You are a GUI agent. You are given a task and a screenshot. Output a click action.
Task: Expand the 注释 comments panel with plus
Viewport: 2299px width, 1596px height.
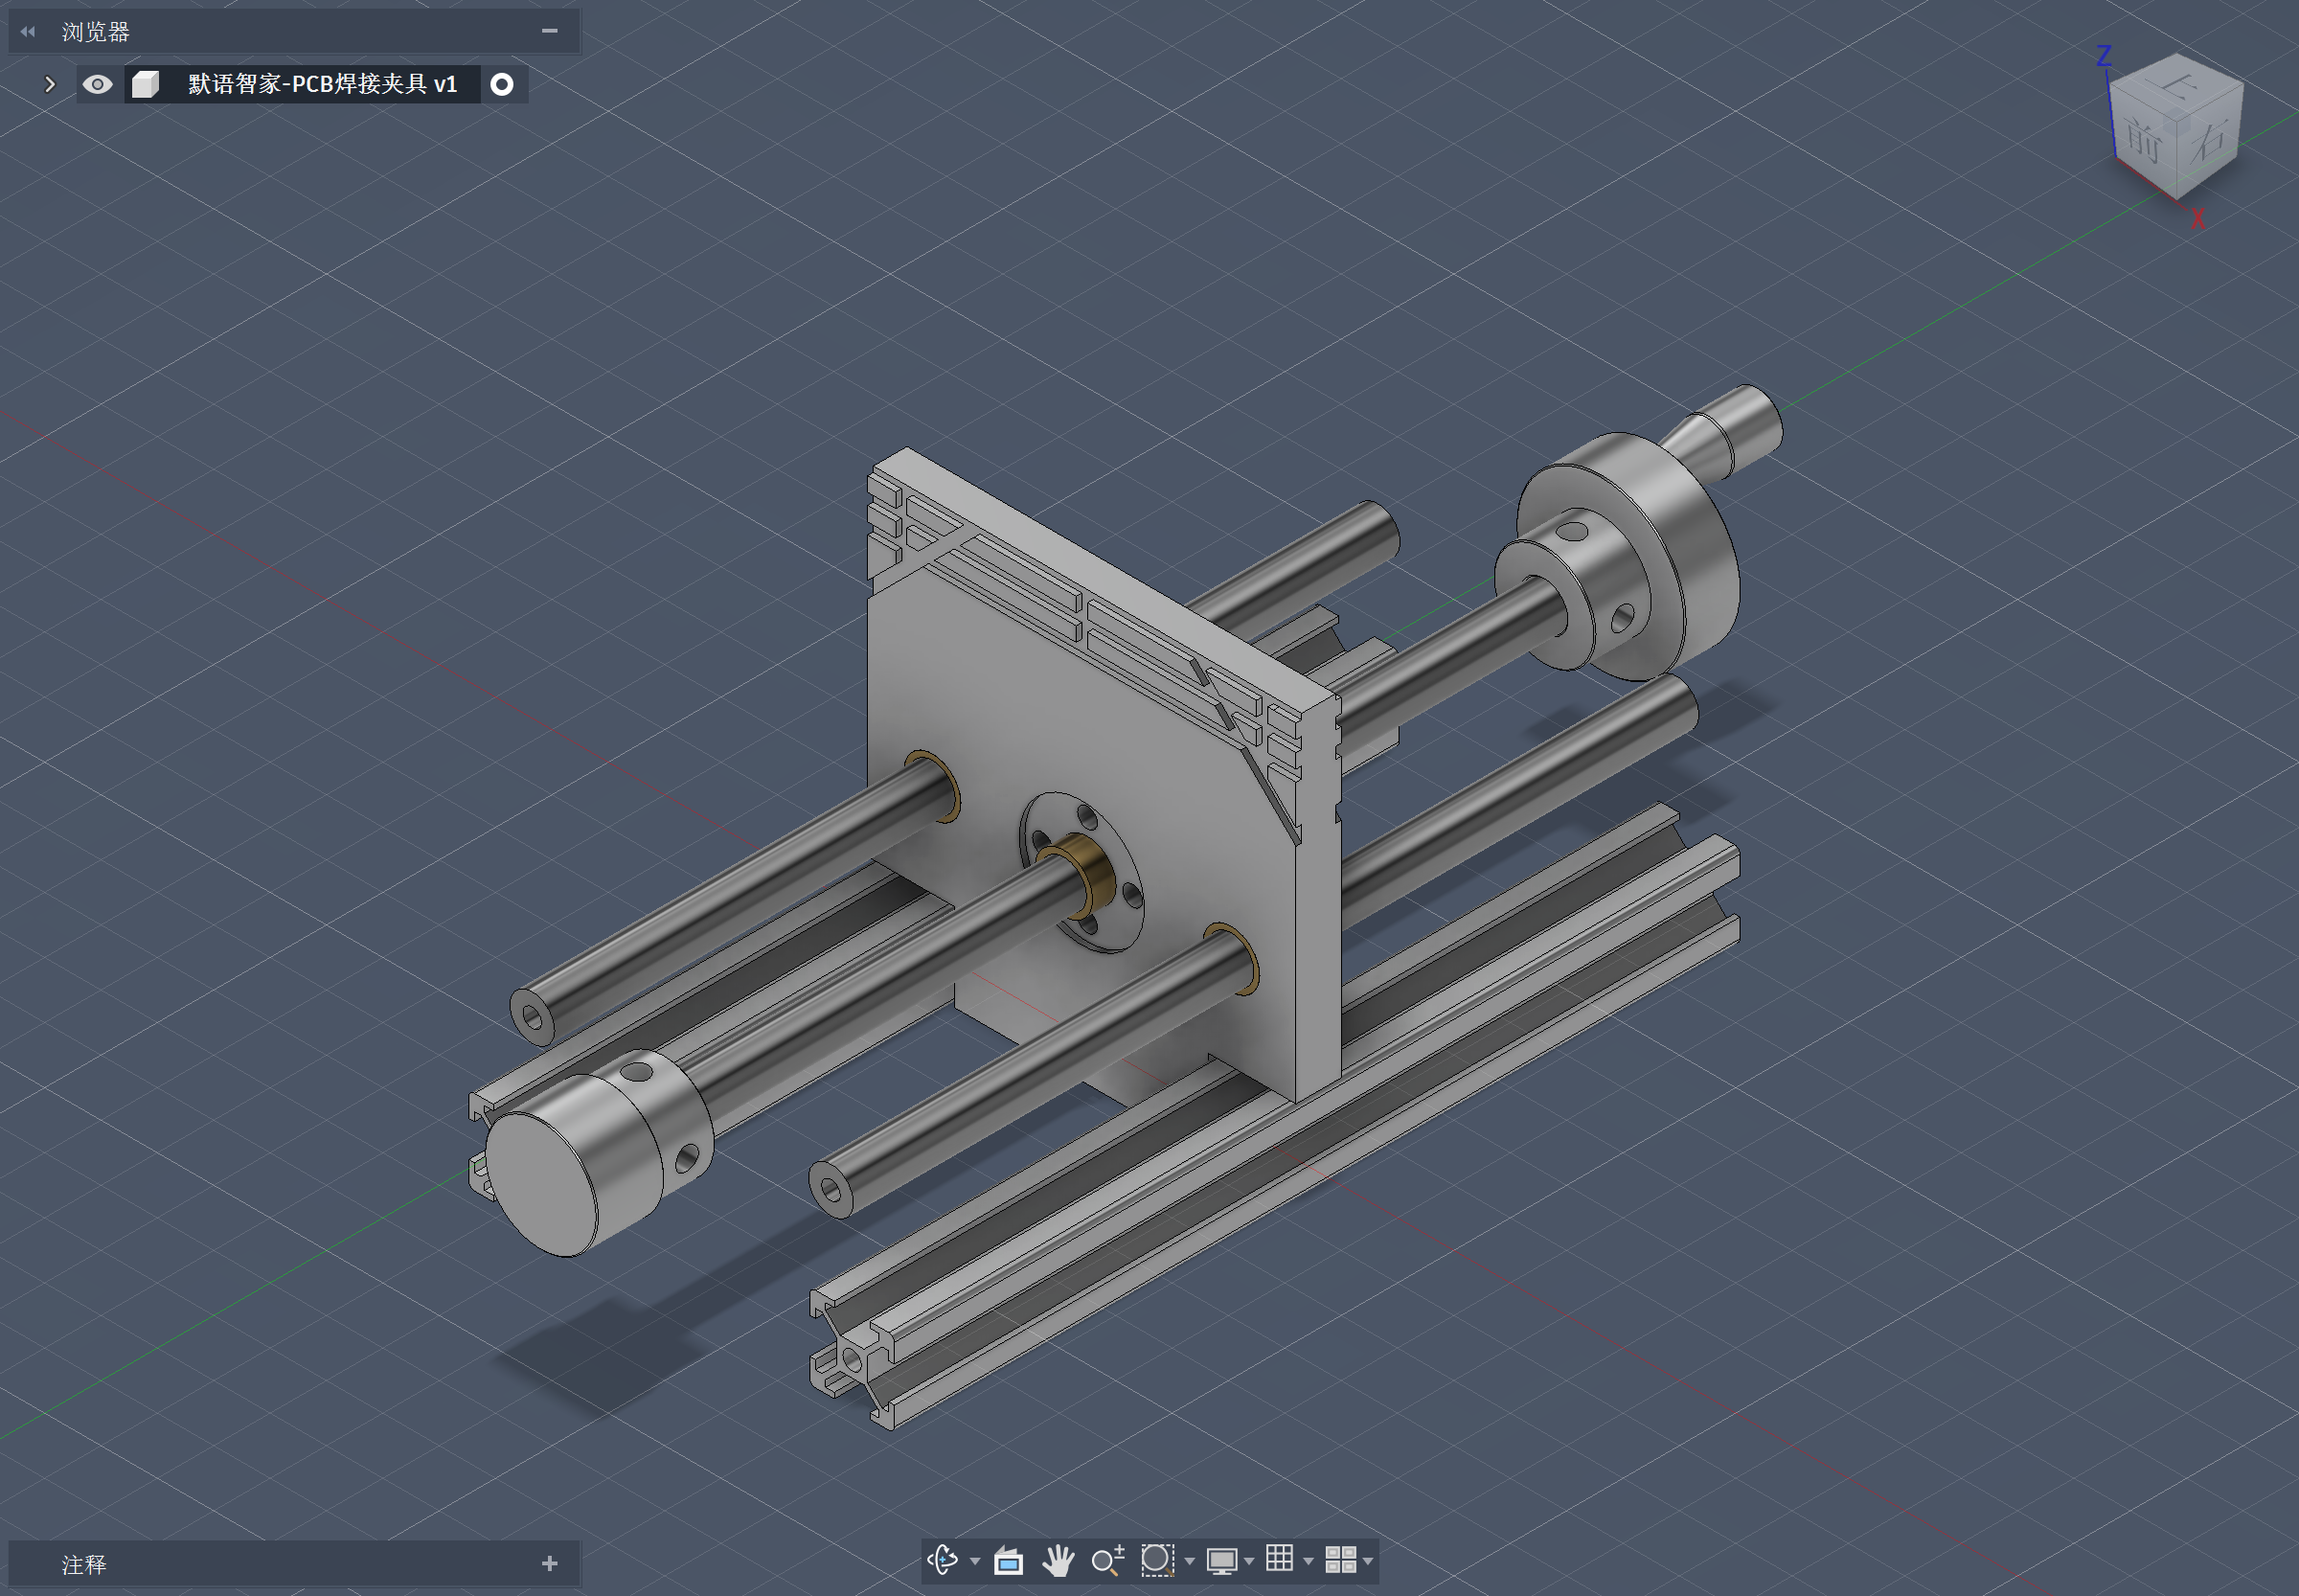(x=549, y=1563)
